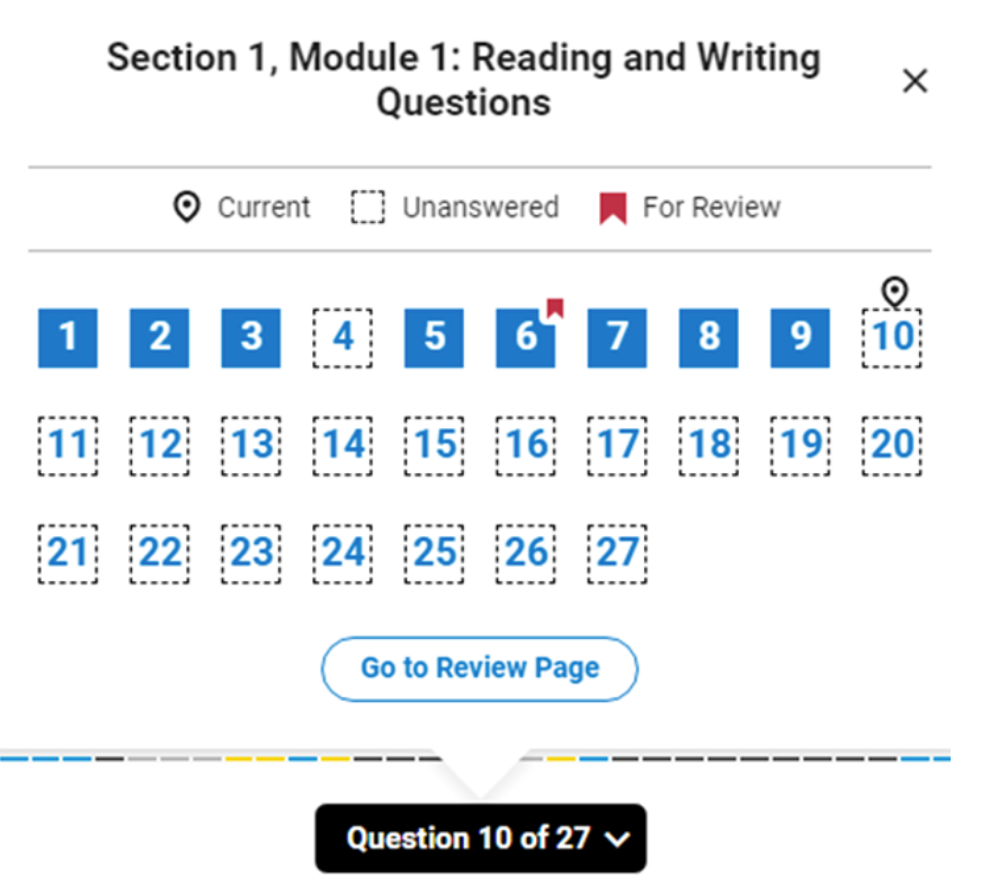The image size is (990, 880).
Task: Select current question 10 box
Action: click(892, 338)
